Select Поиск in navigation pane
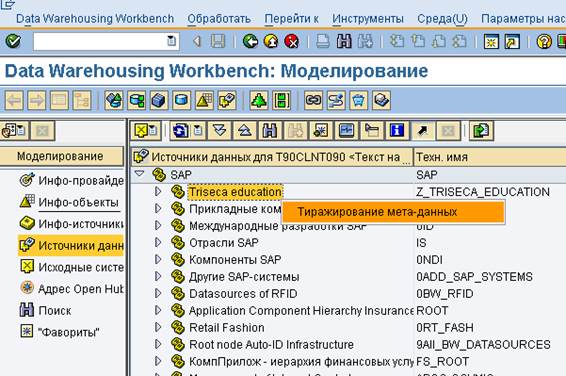Screen dimensions: 566x376 click(x=45, y=310)
